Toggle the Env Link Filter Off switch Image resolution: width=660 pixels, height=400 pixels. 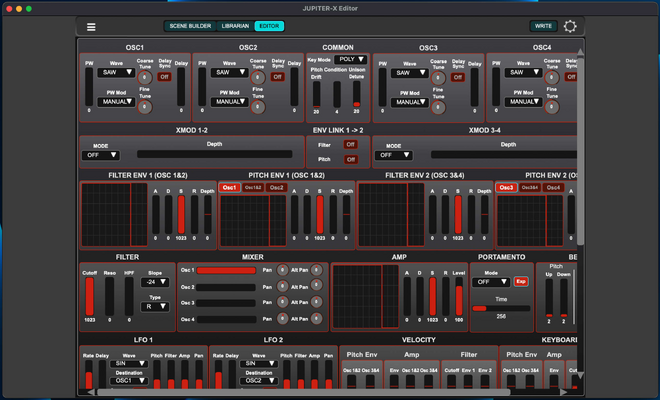(x=350, y=144)
